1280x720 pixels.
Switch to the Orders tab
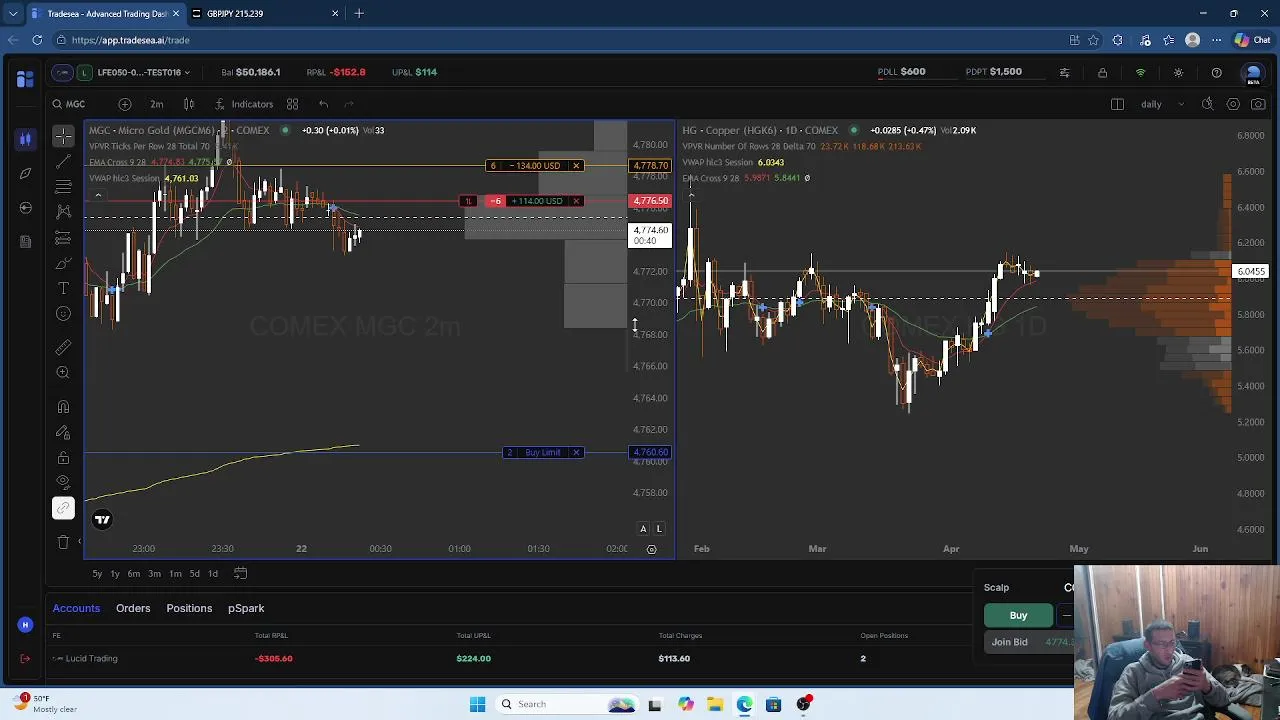tap(133, 608)
